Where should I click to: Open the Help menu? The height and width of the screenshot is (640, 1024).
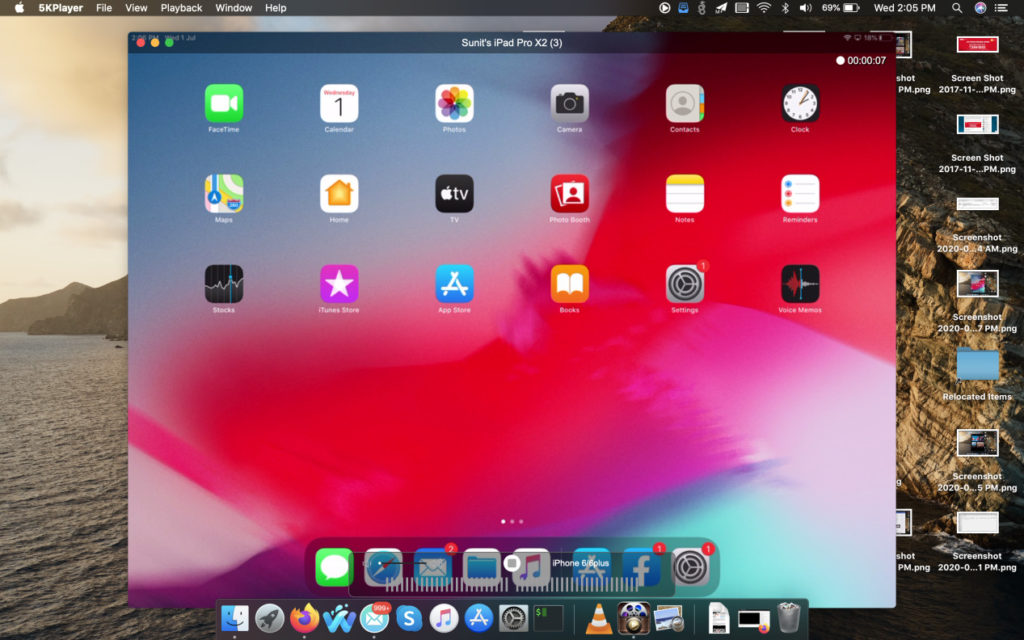coord(276,8)
